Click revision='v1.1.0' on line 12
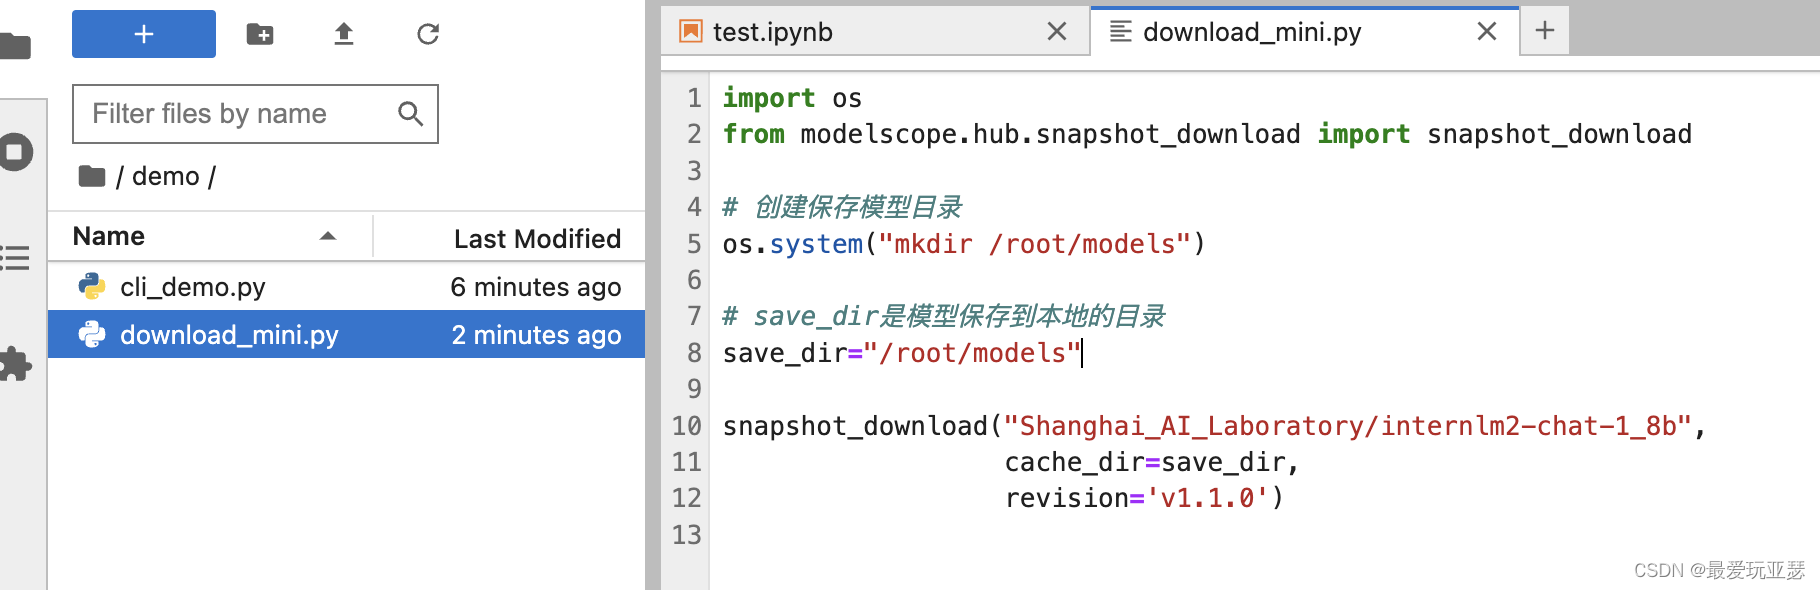 point(1136,498)
